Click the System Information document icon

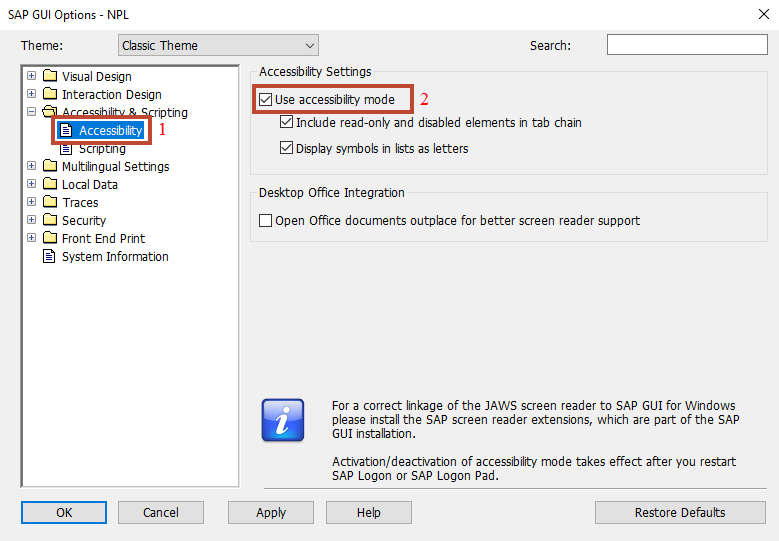[49, 256]
